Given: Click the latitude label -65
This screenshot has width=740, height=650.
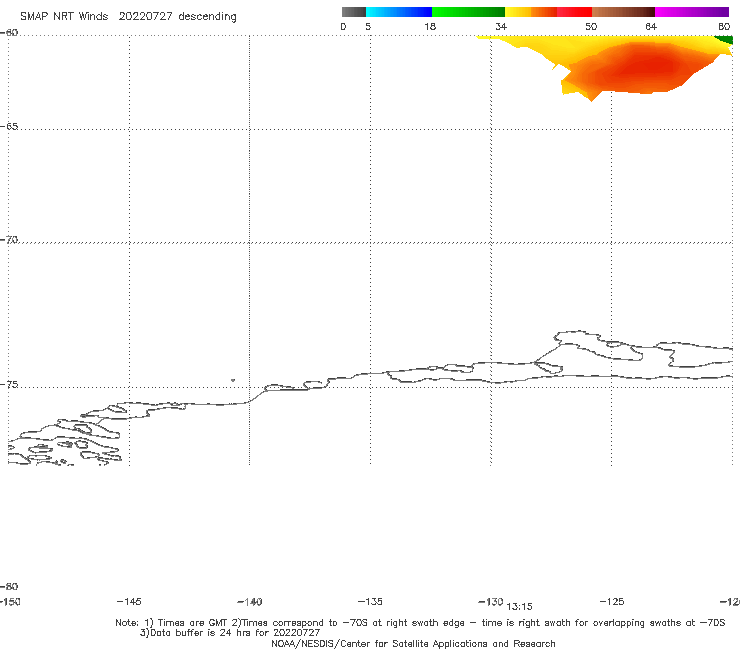Looking at the screenshot, I should 9,127.
